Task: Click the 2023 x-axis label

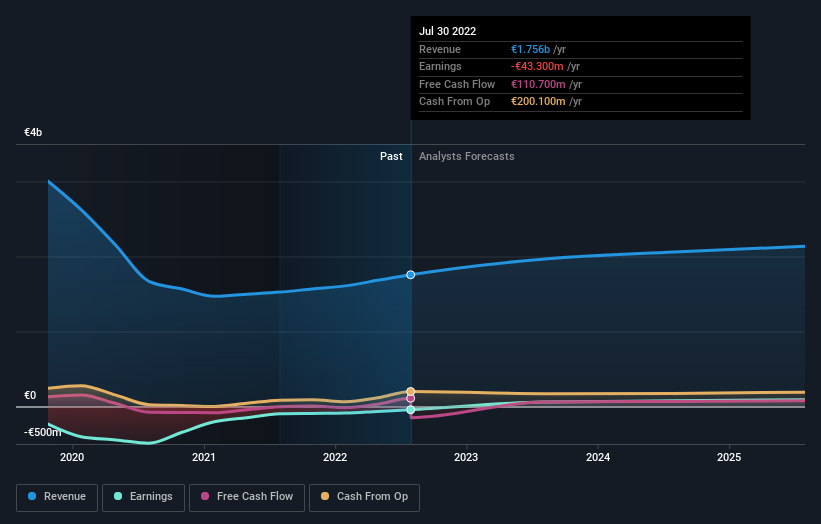Action: 466,457
